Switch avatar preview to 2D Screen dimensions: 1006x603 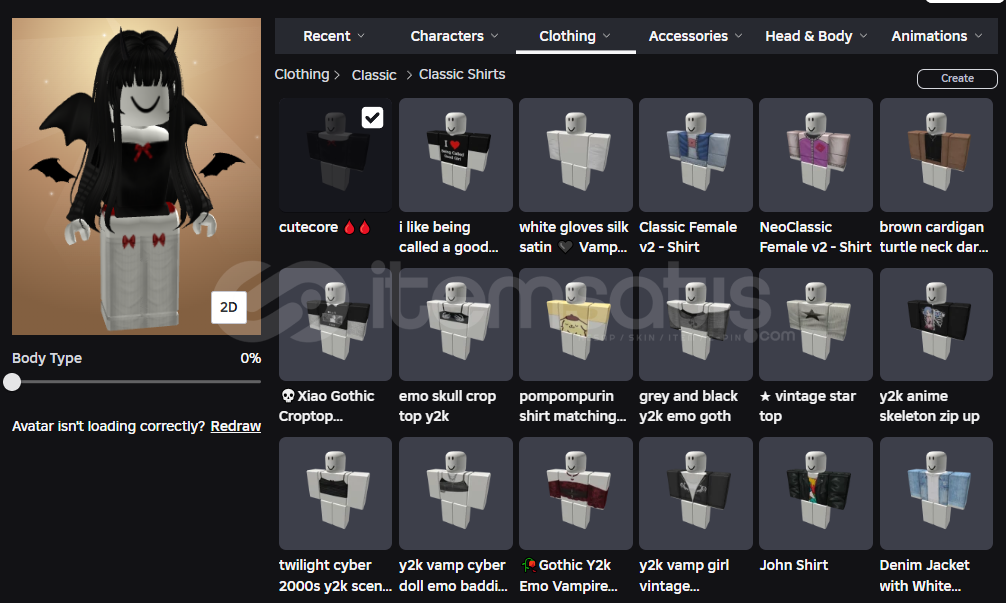[229, 307]
